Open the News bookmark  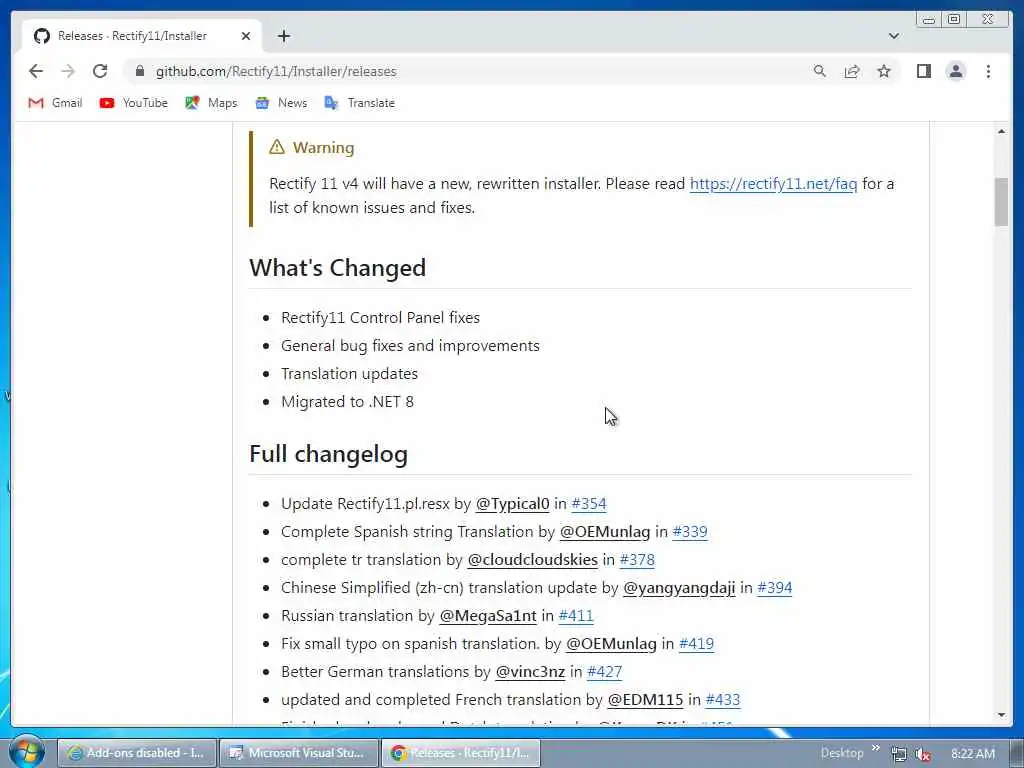pyautogui.click(x=281, y=103)
